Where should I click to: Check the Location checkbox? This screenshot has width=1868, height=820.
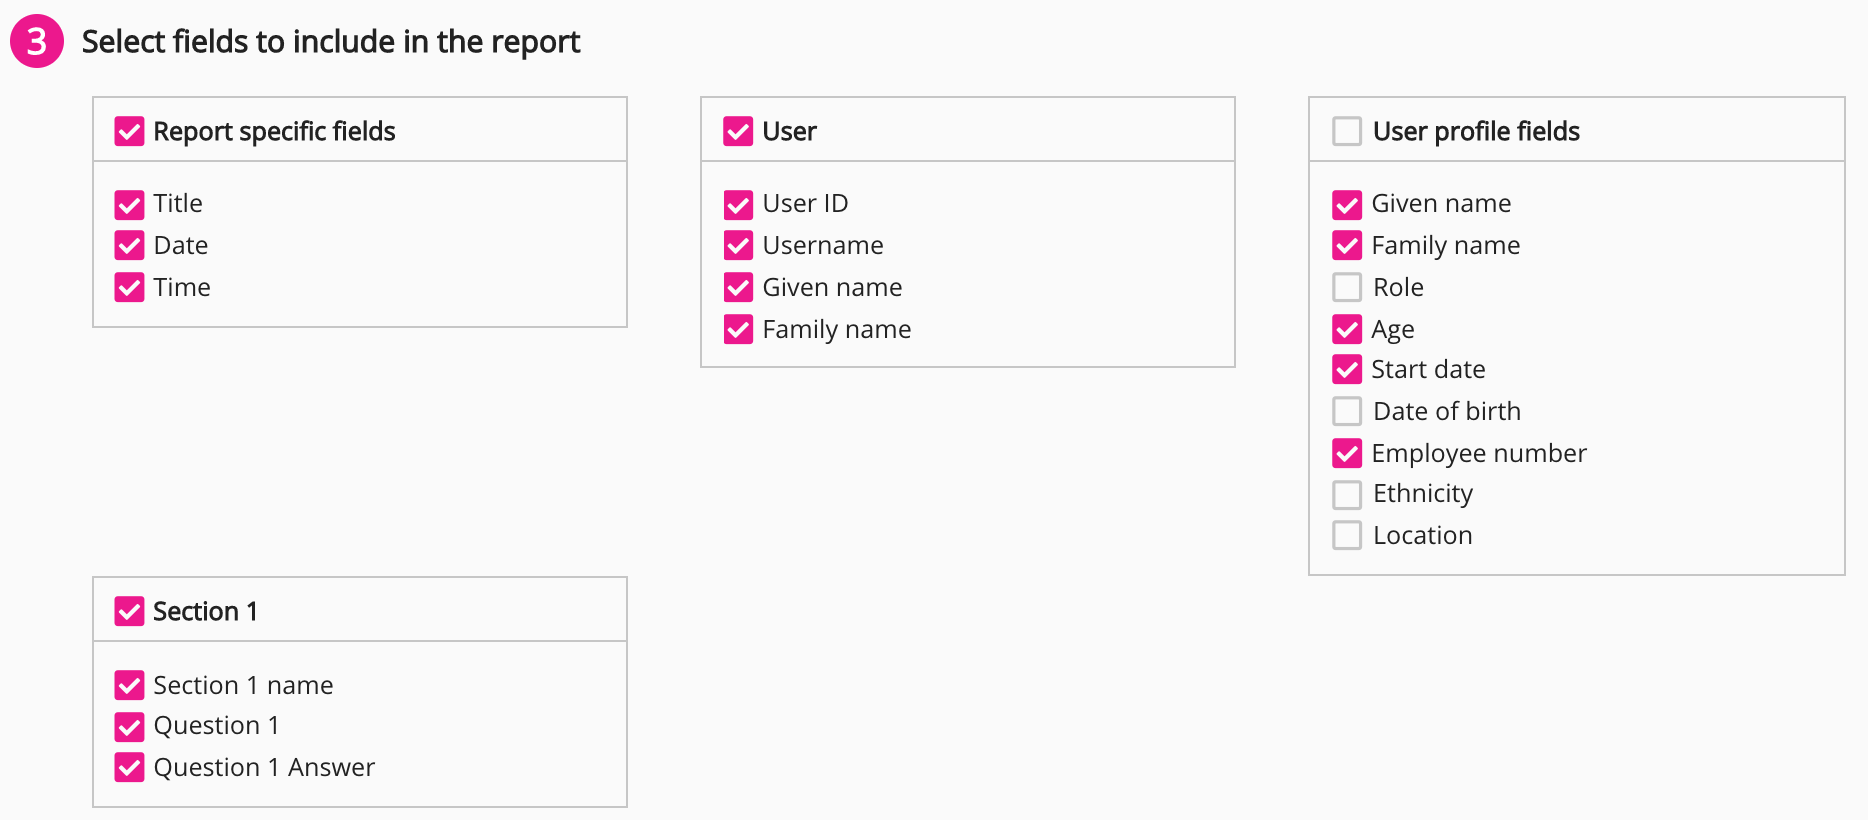coord(1346,536)
